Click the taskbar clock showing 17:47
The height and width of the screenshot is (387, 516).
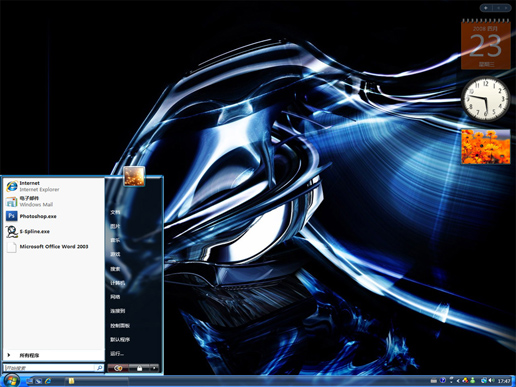504,381
